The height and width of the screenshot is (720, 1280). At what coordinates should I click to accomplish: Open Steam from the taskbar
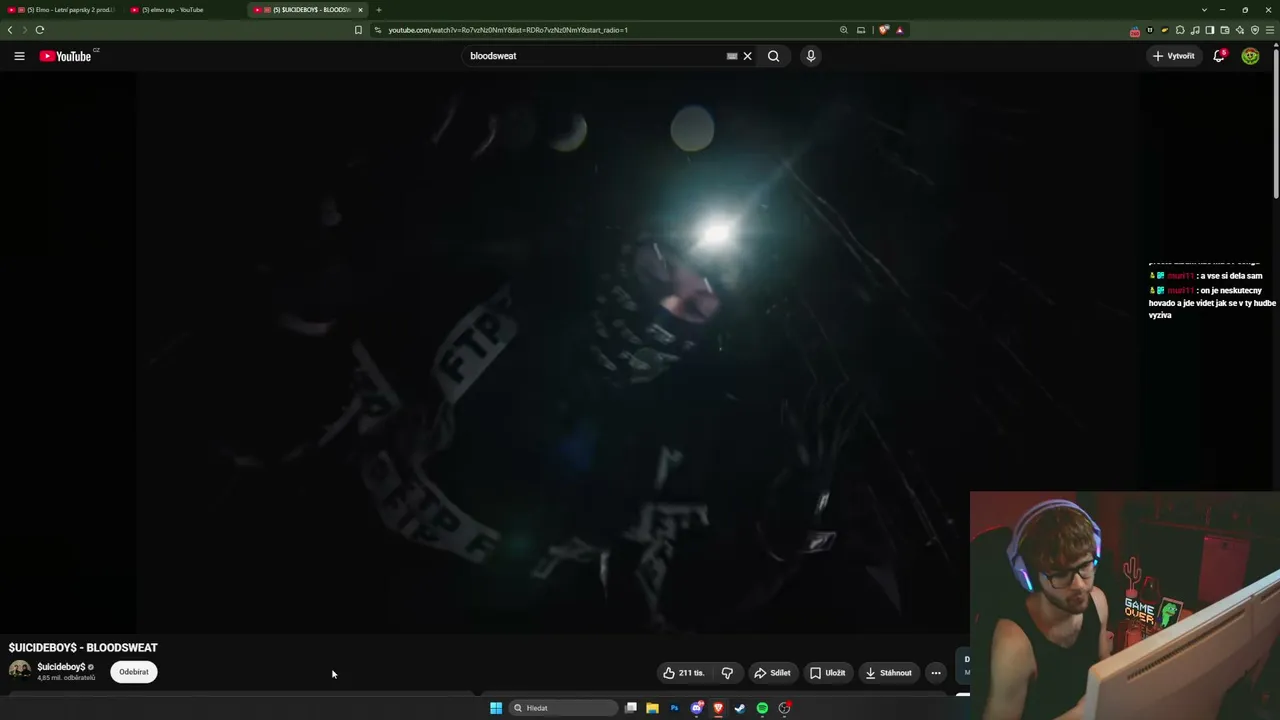click(x=740, y=708)
